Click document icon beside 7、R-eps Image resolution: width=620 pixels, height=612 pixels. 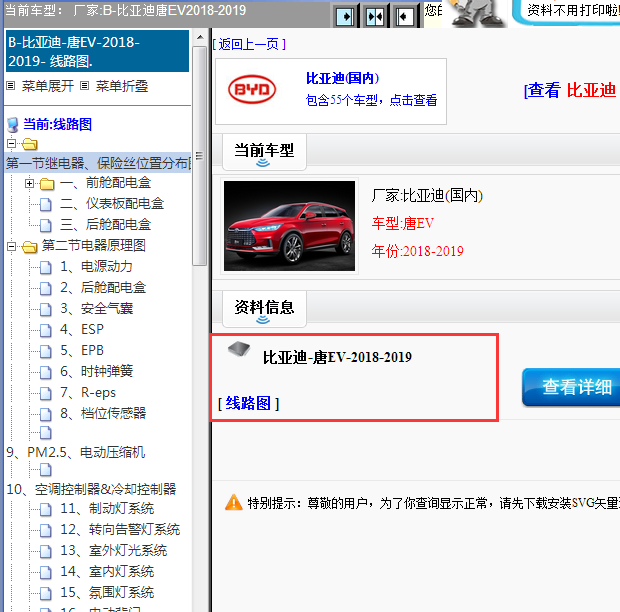click(45, 393)
